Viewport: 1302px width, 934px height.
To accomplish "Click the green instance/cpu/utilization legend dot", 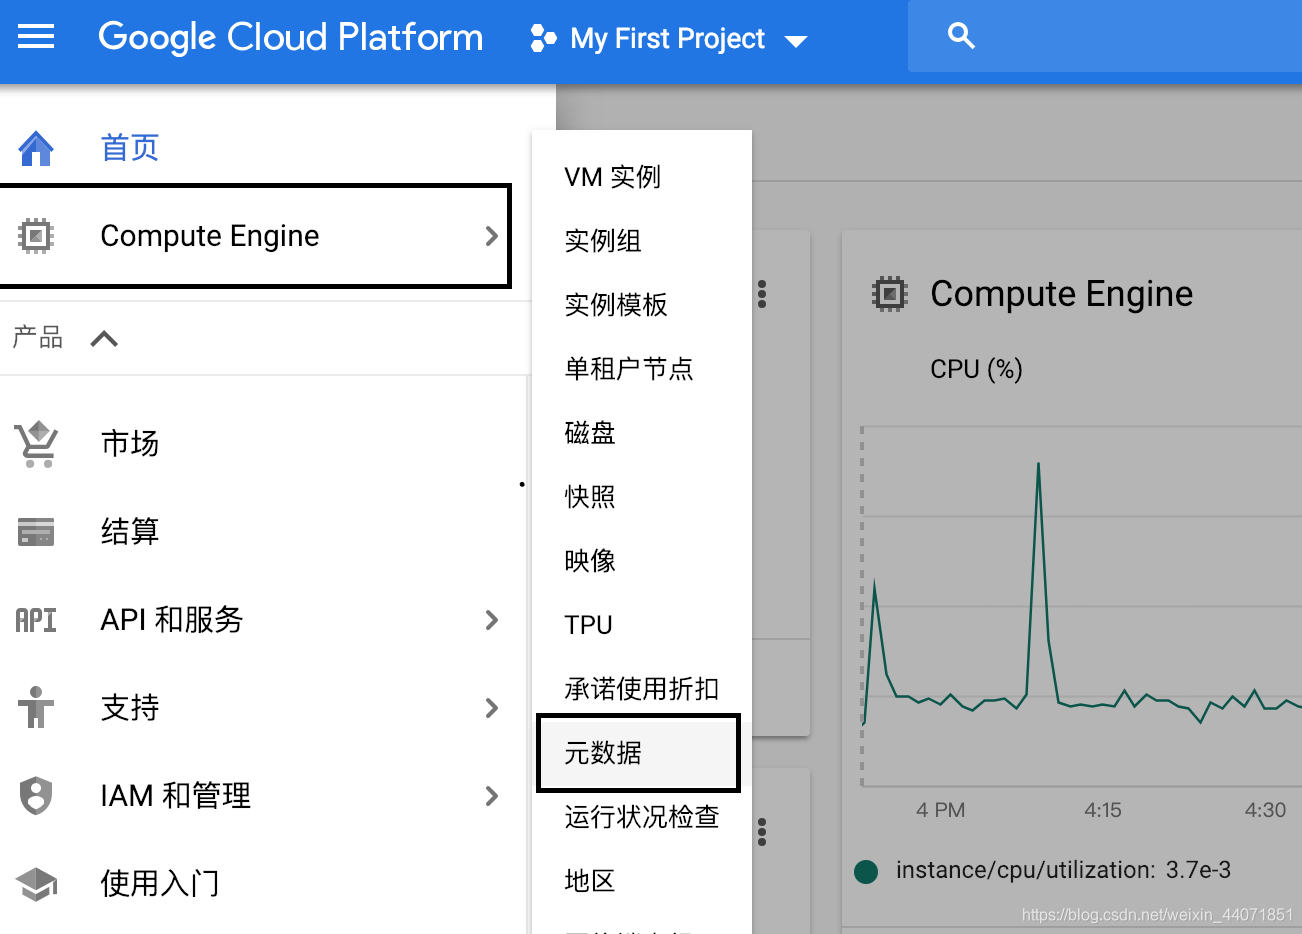I will tap(866, 871).
